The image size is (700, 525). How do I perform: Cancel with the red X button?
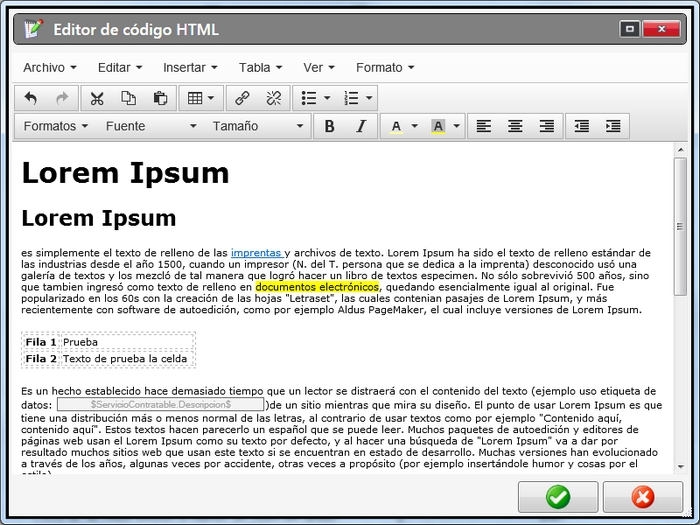(643, 497)
